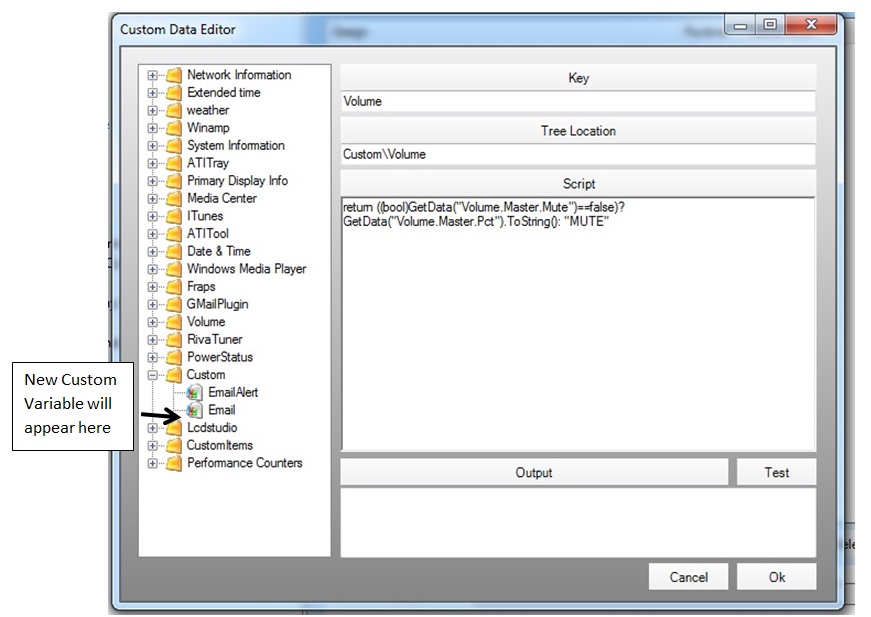871x617 pixels.
Task: Select the Date & Time tree label
Action: pyautogui.click(x=219, y=252)
